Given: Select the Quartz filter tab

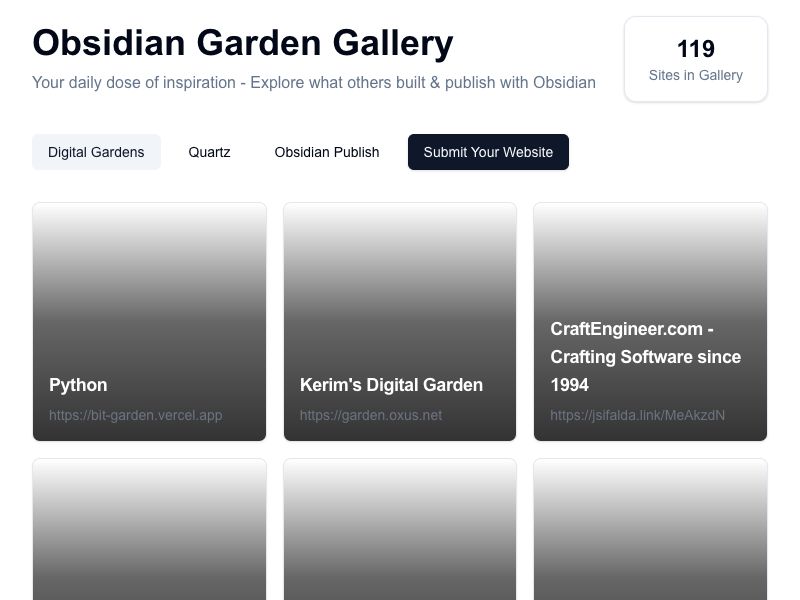Looking at the screenshot, I should [x=209, y=152].
